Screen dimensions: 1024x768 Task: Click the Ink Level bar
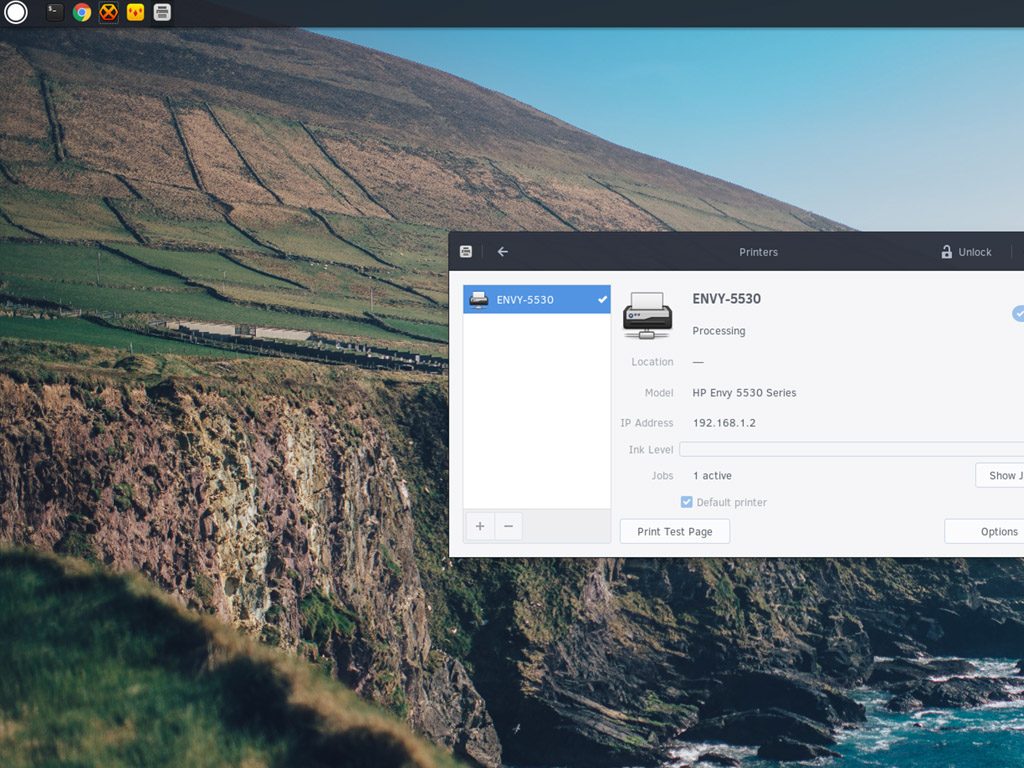[851, 450]
